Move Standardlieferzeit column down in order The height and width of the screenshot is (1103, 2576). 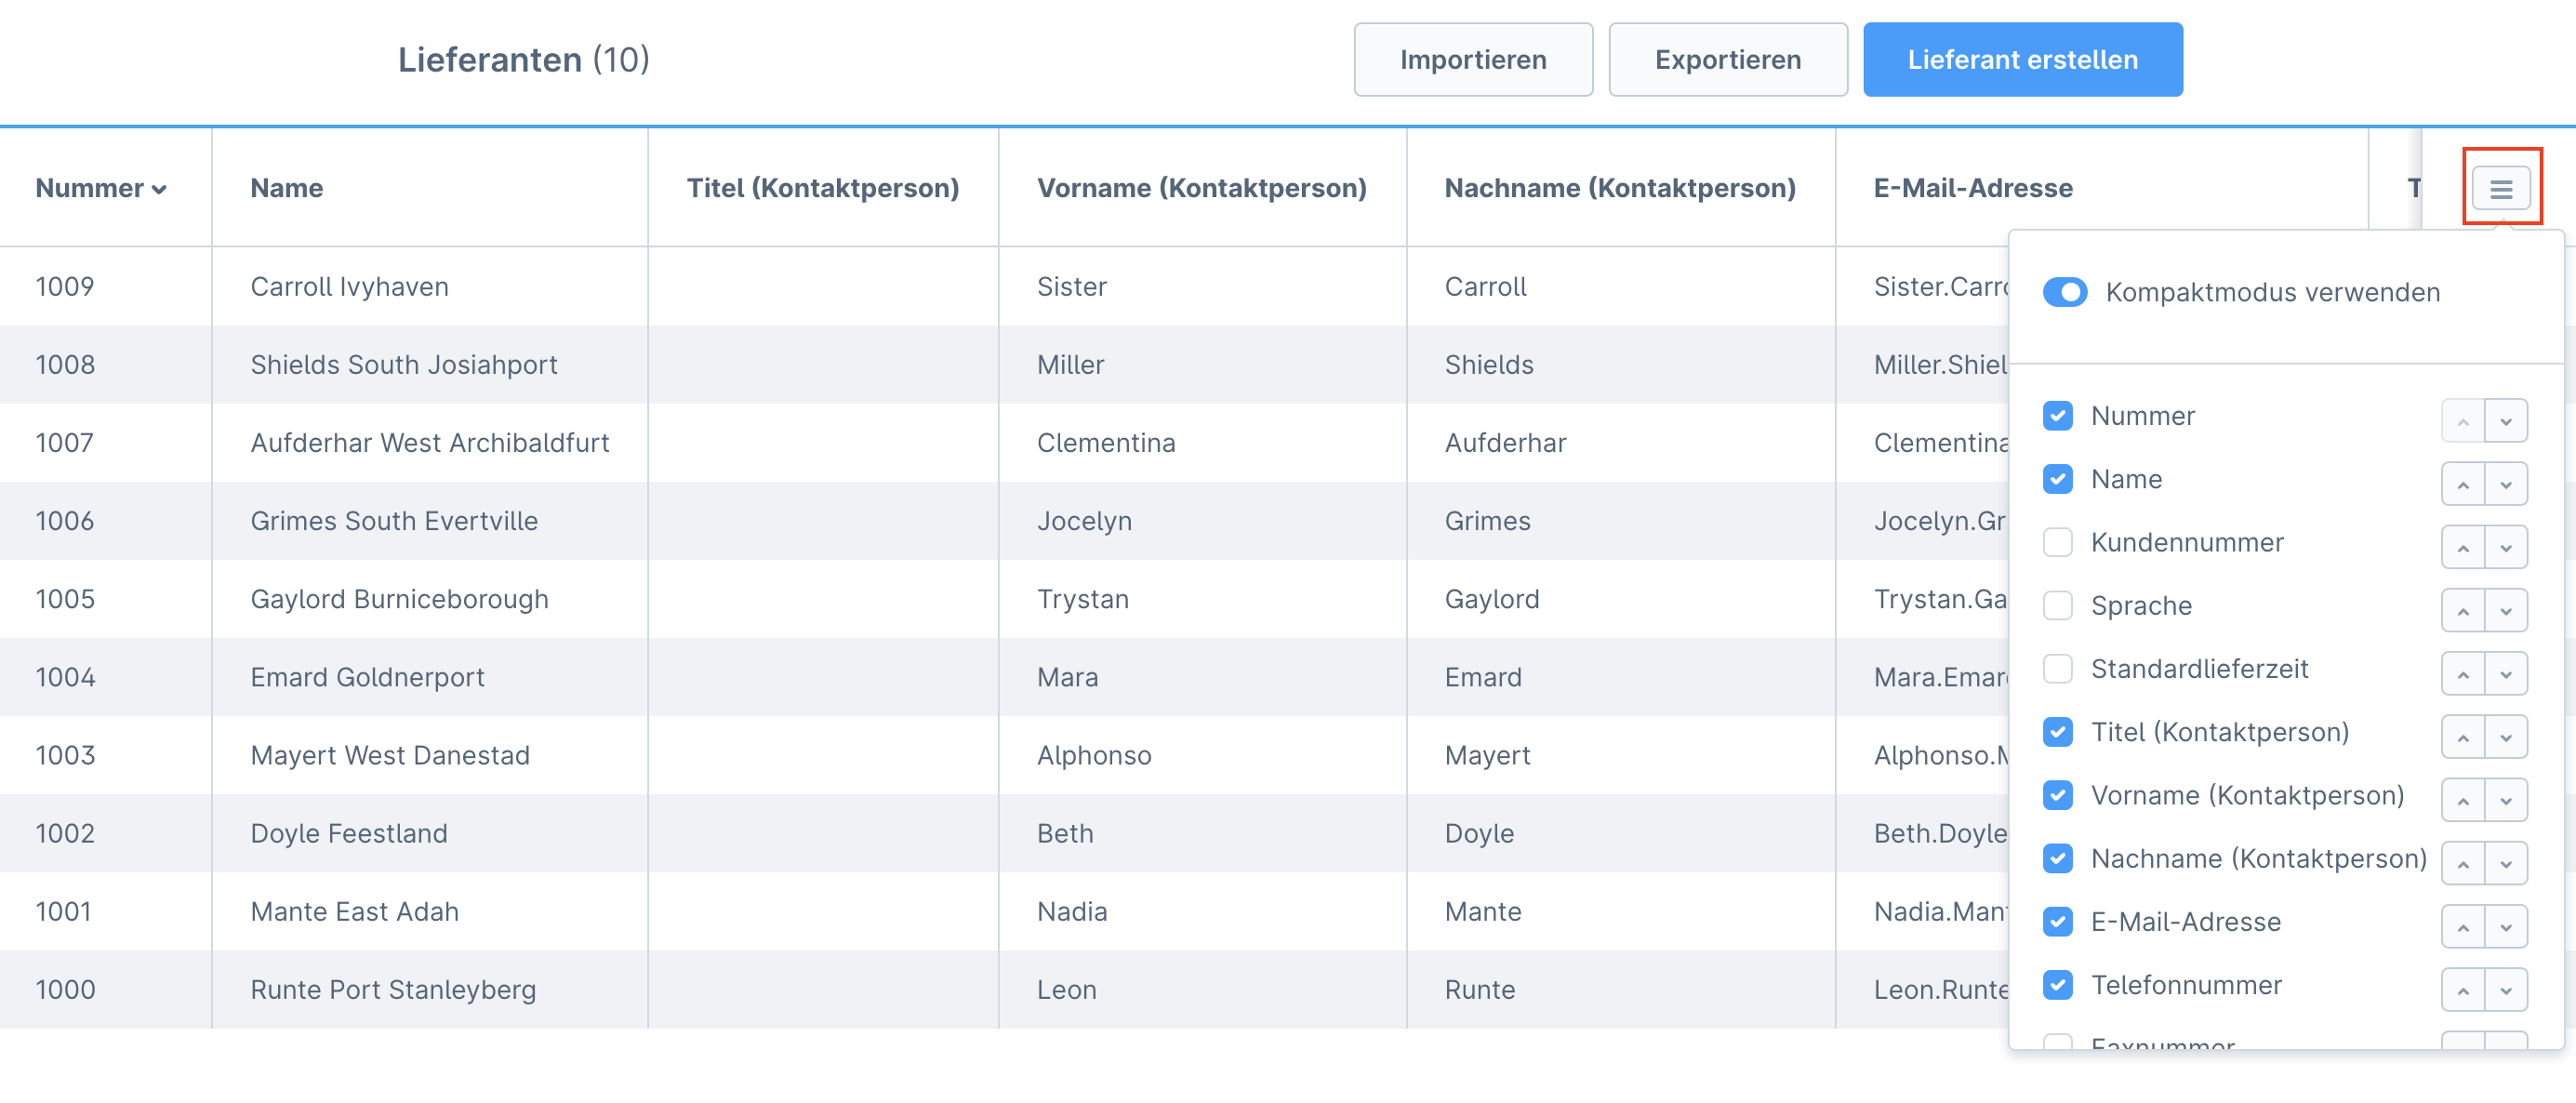coord(2505,674)
